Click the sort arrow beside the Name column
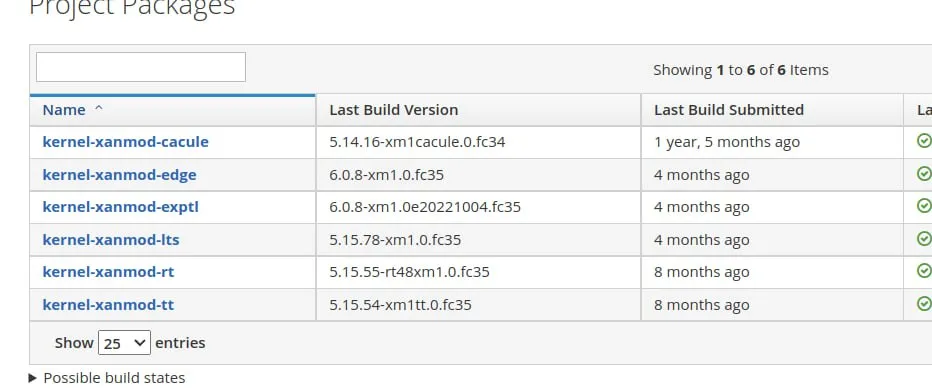The height and width of the screenshot is (389, 932). 99,109
